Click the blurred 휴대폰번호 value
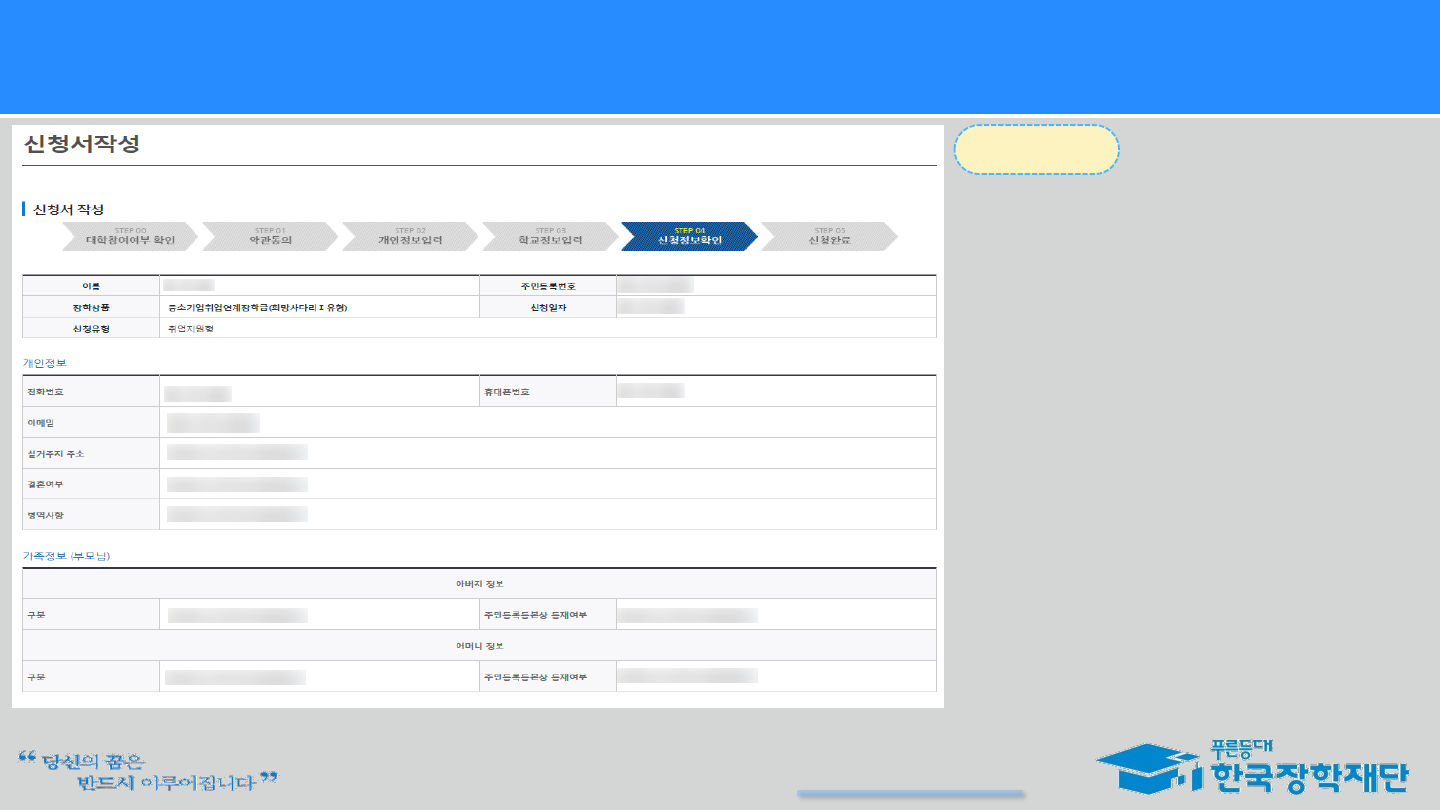Screen dimensions: 1440x810 [x=650, y=391]
